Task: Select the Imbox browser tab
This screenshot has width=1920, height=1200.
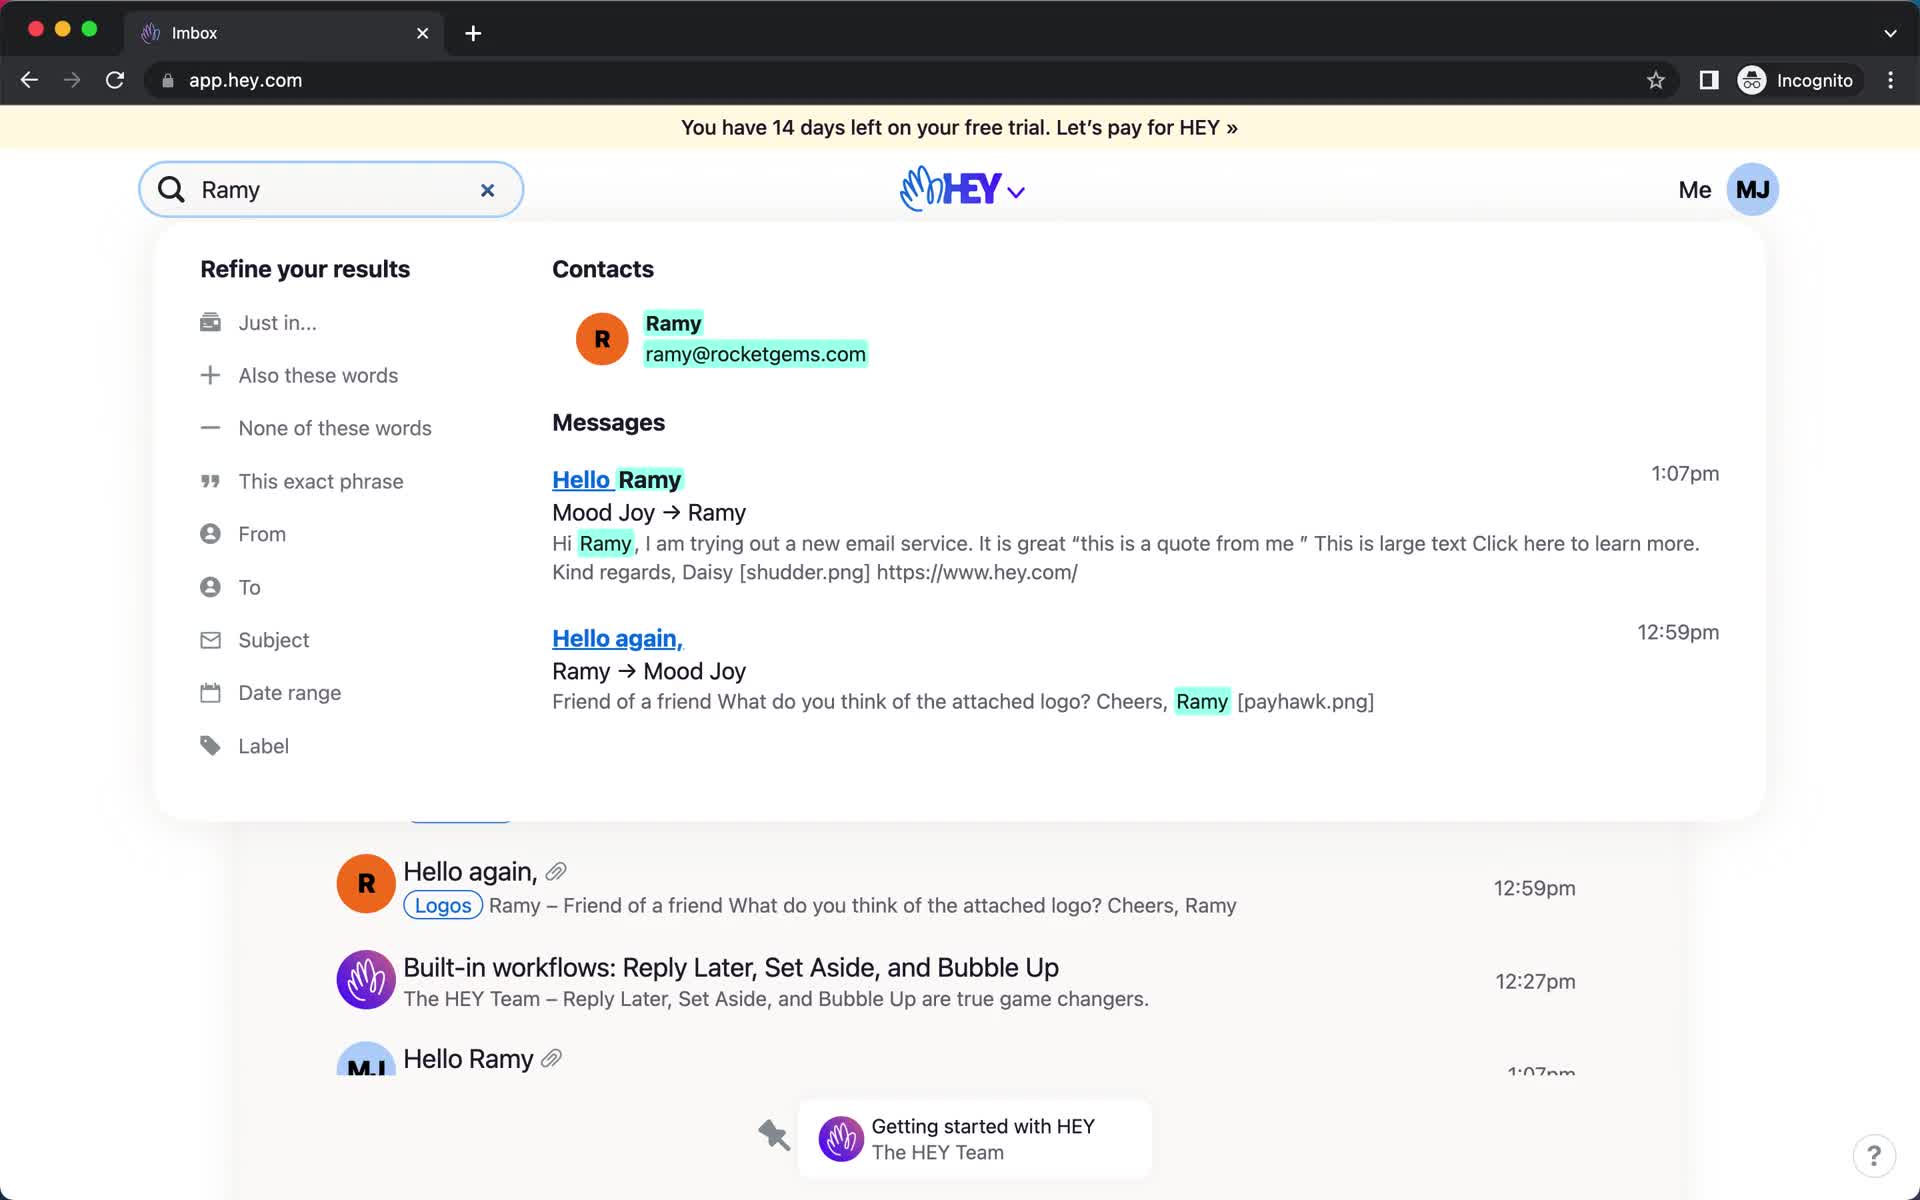Action: pos(285,33)
